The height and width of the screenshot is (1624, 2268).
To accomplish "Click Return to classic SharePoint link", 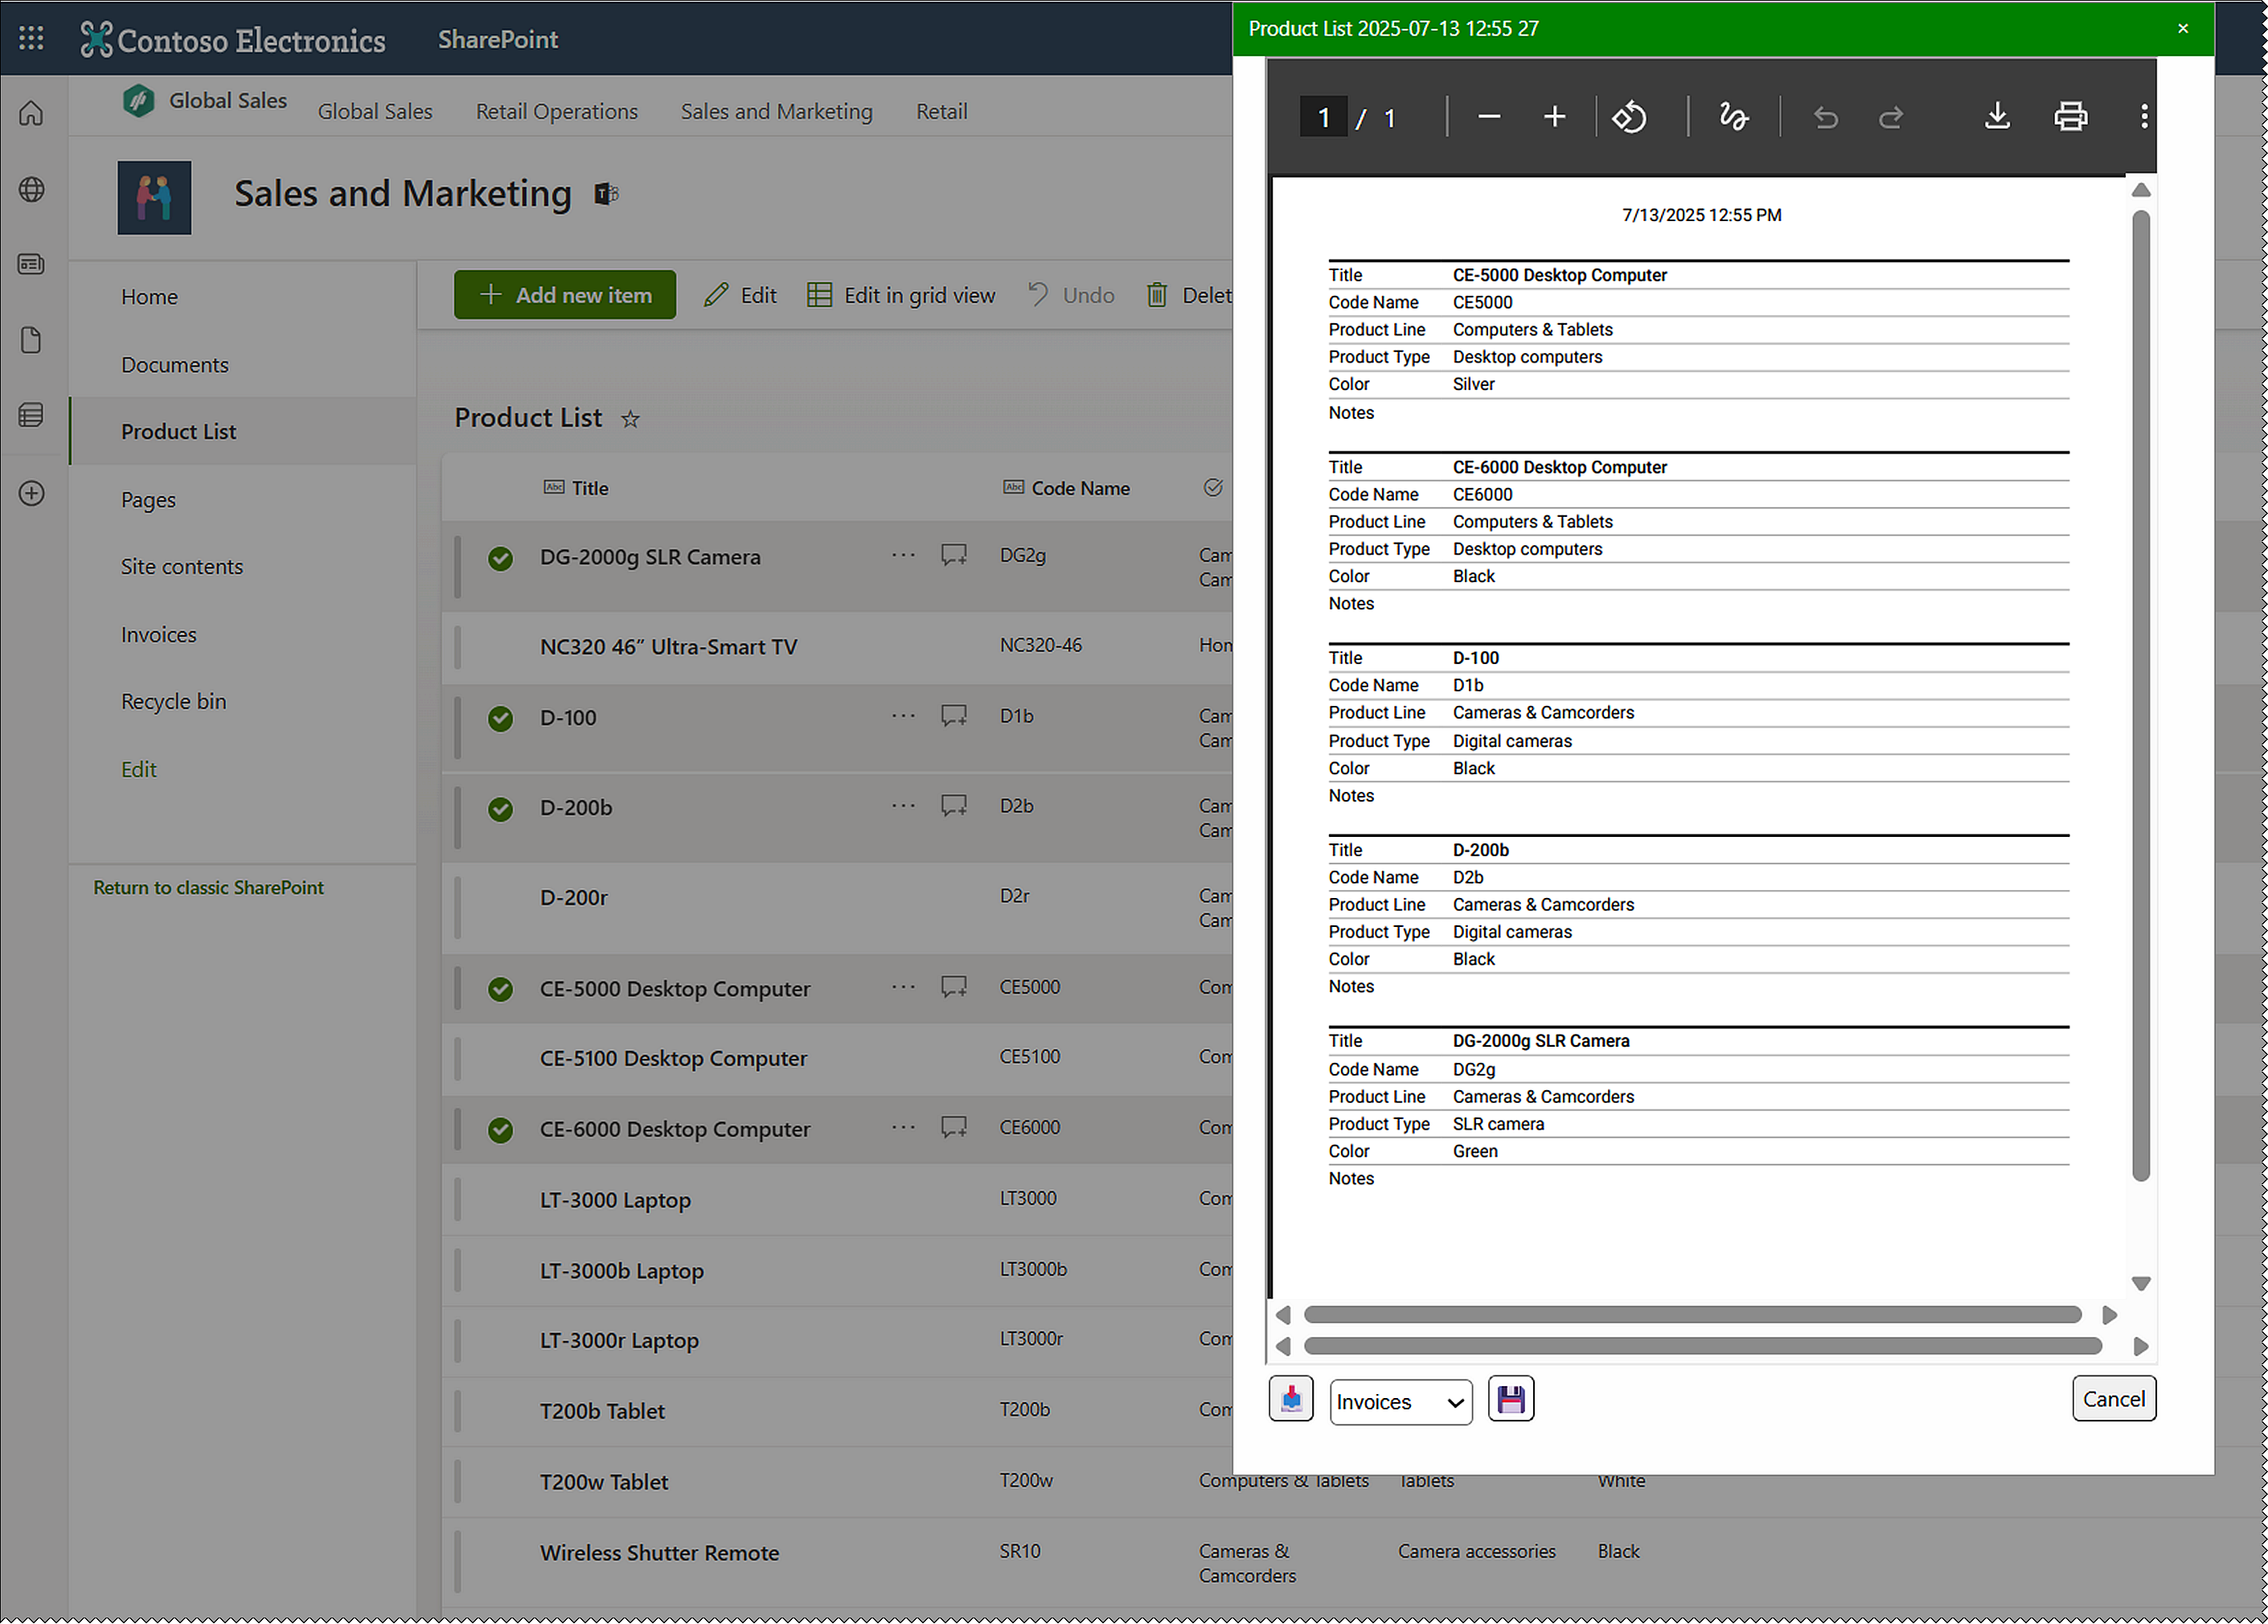I will point(208,887).
